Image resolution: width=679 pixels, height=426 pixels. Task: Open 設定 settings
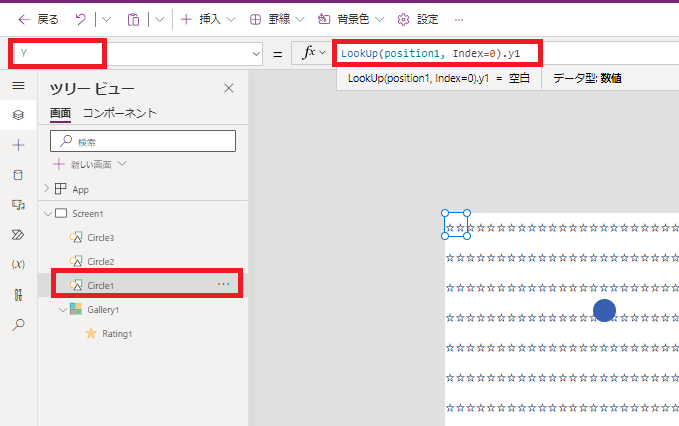(418, 19)
